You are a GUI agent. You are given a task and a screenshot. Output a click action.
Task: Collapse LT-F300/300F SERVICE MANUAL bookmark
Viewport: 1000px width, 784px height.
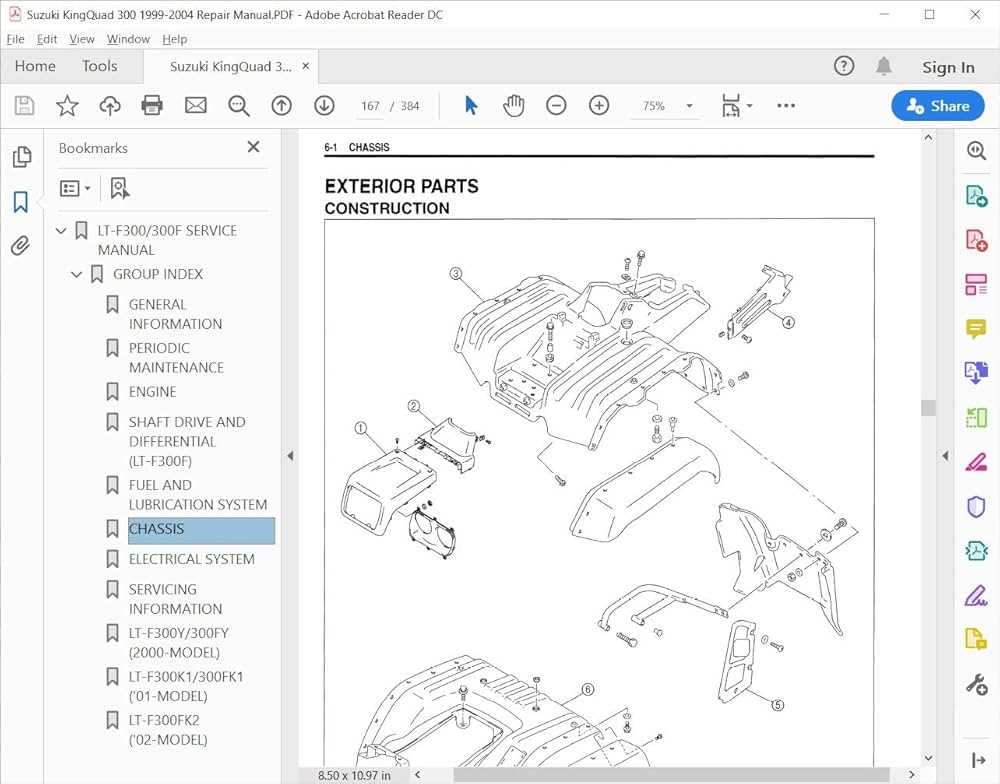coord(61,230)
